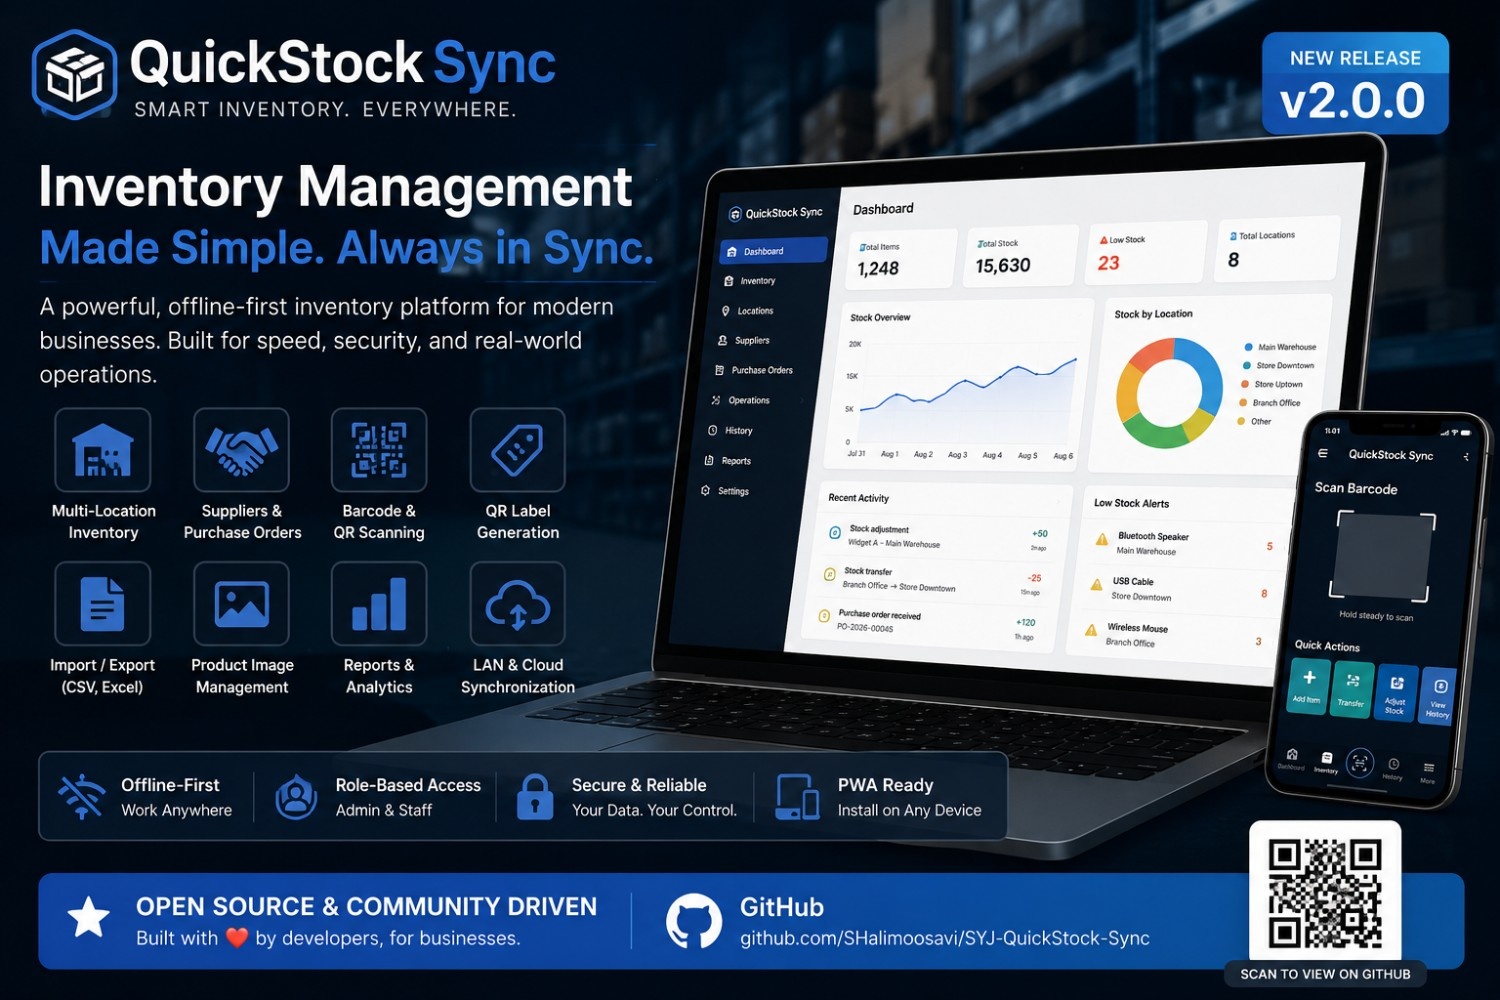The width and height of the screenshot is (1500, 1000).
Task: Click the Store Downtown legend dot
Action: [1246, 365]
